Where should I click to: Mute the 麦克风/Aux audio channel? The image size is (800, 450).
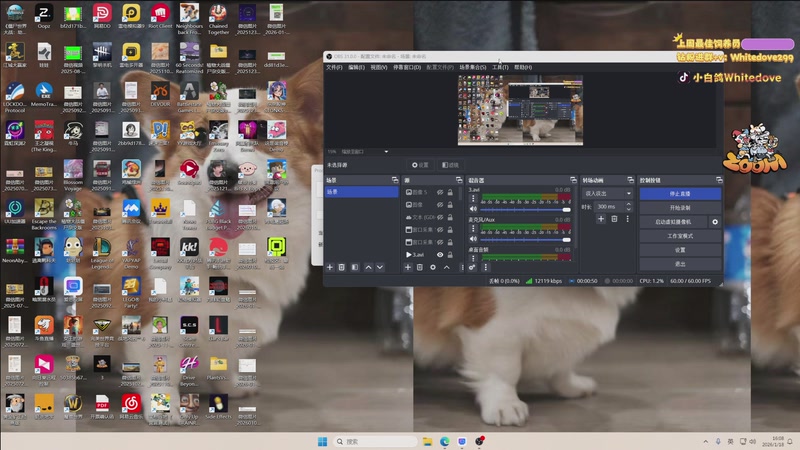coord(473,239)
